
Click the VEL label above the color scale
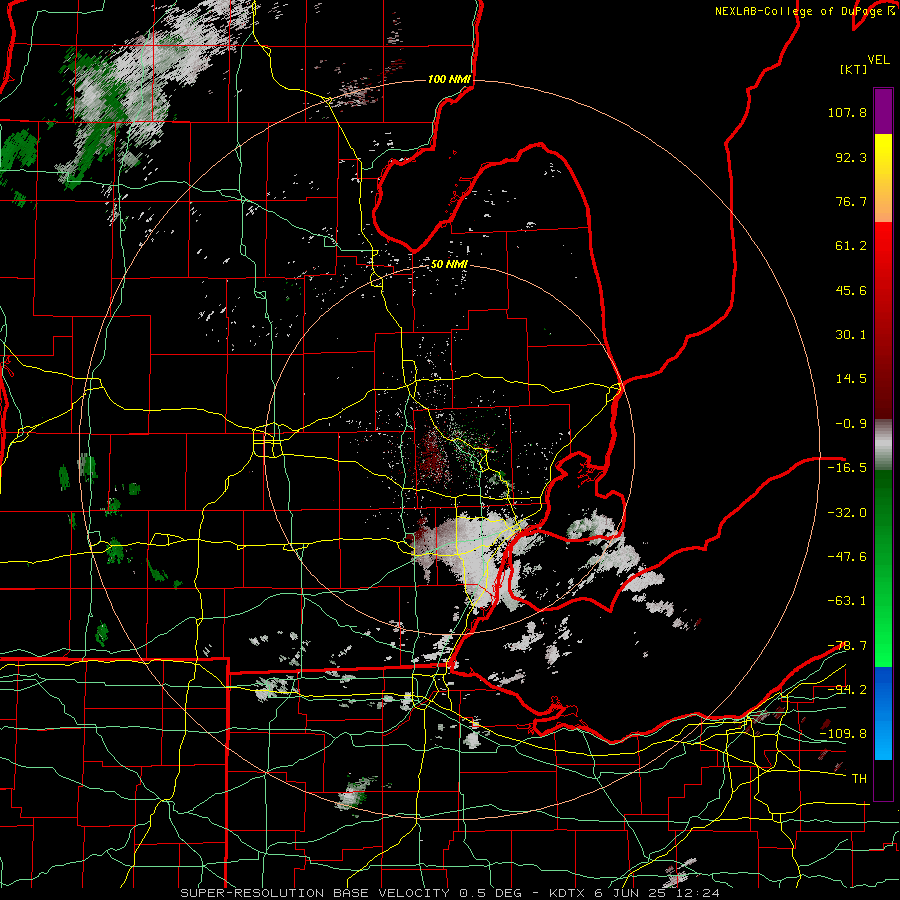[878, 60]
